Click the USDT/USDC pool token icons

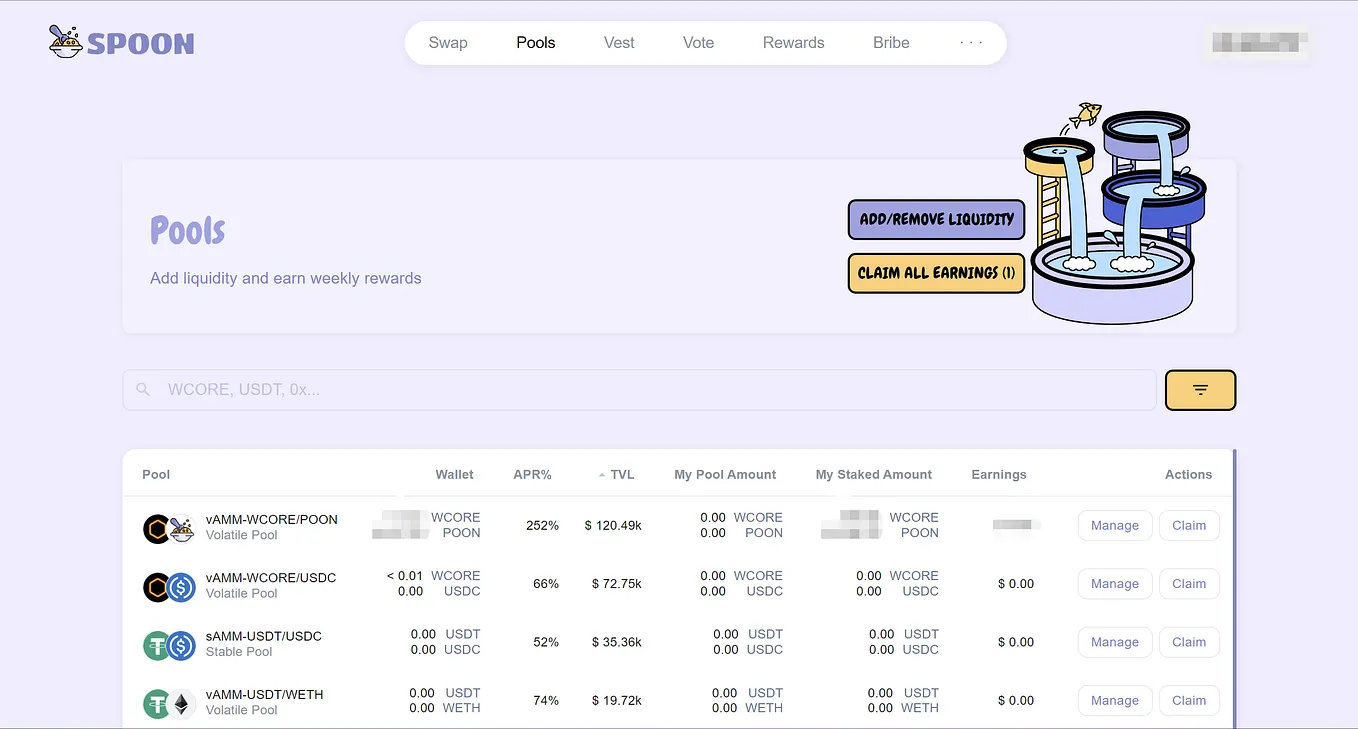pos(168,645)
